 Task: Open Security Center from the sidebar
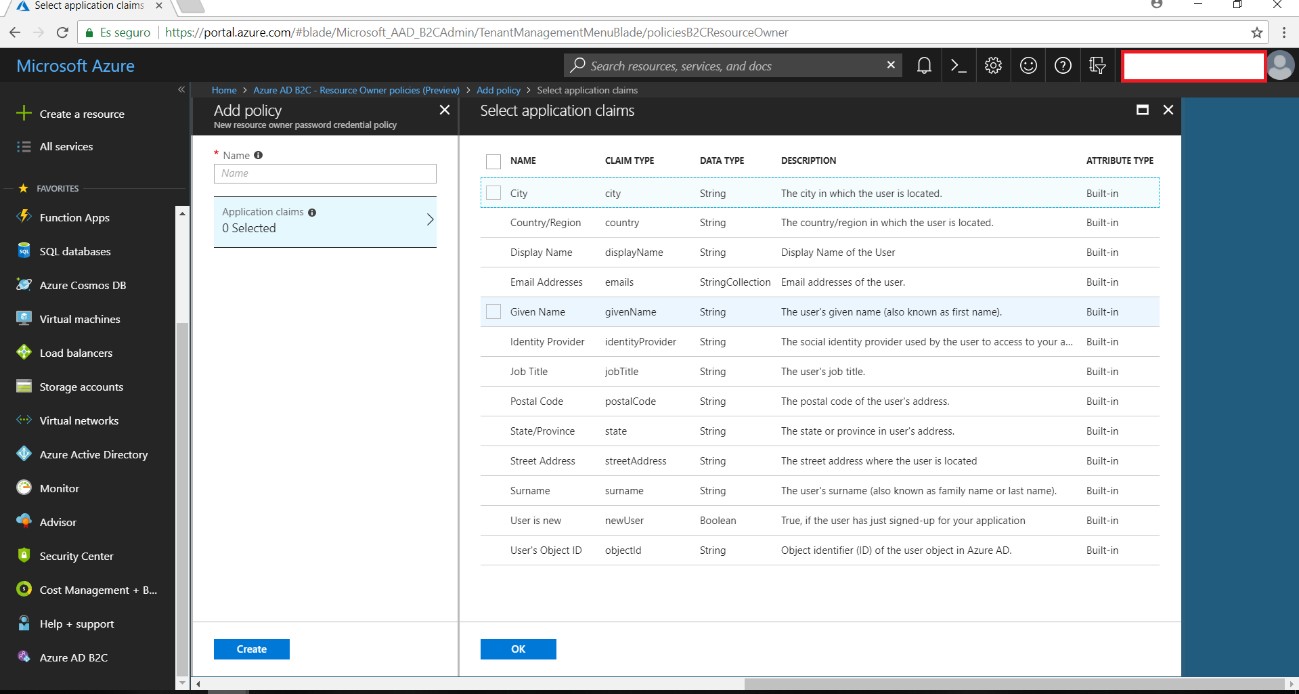click(x=76, y=556)
